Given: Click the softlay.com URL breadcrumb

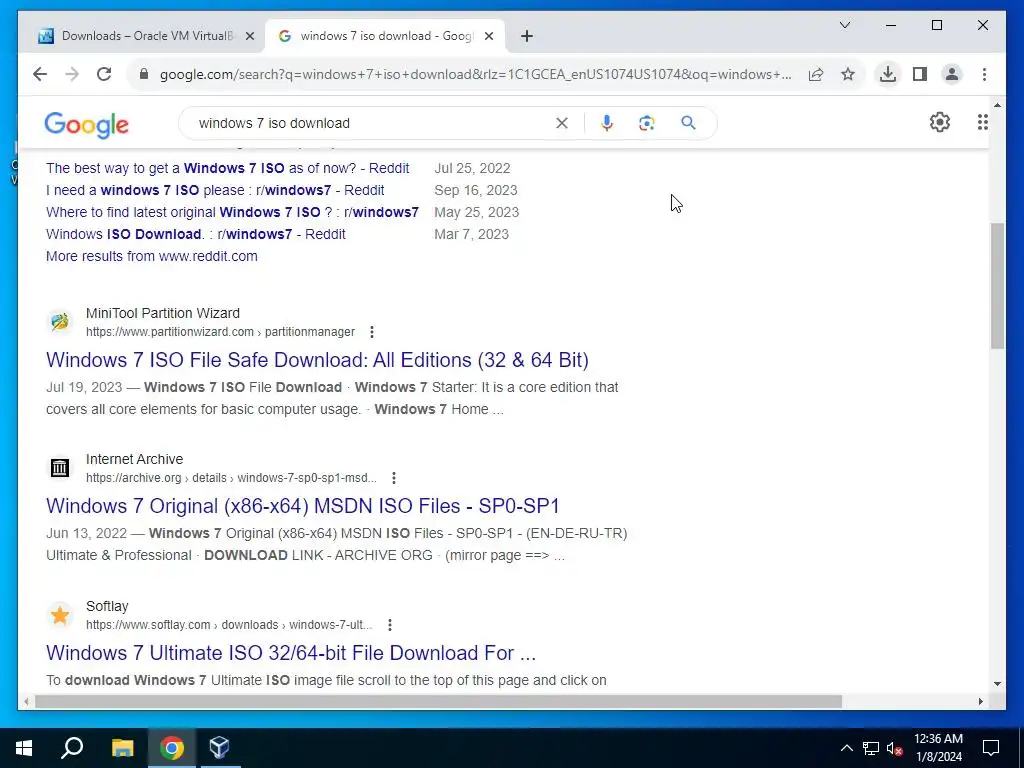Looking at the screenshot, I should coord(229,625).
